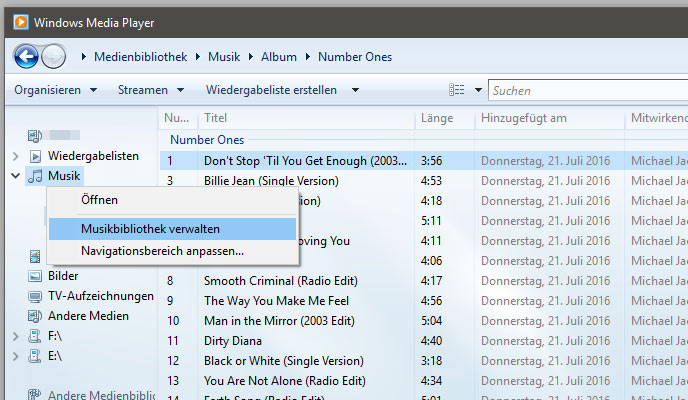Click the Windows Media Player title icon
Image resolution: width=688 pixels, height=400 pixels.
[21, 22]
